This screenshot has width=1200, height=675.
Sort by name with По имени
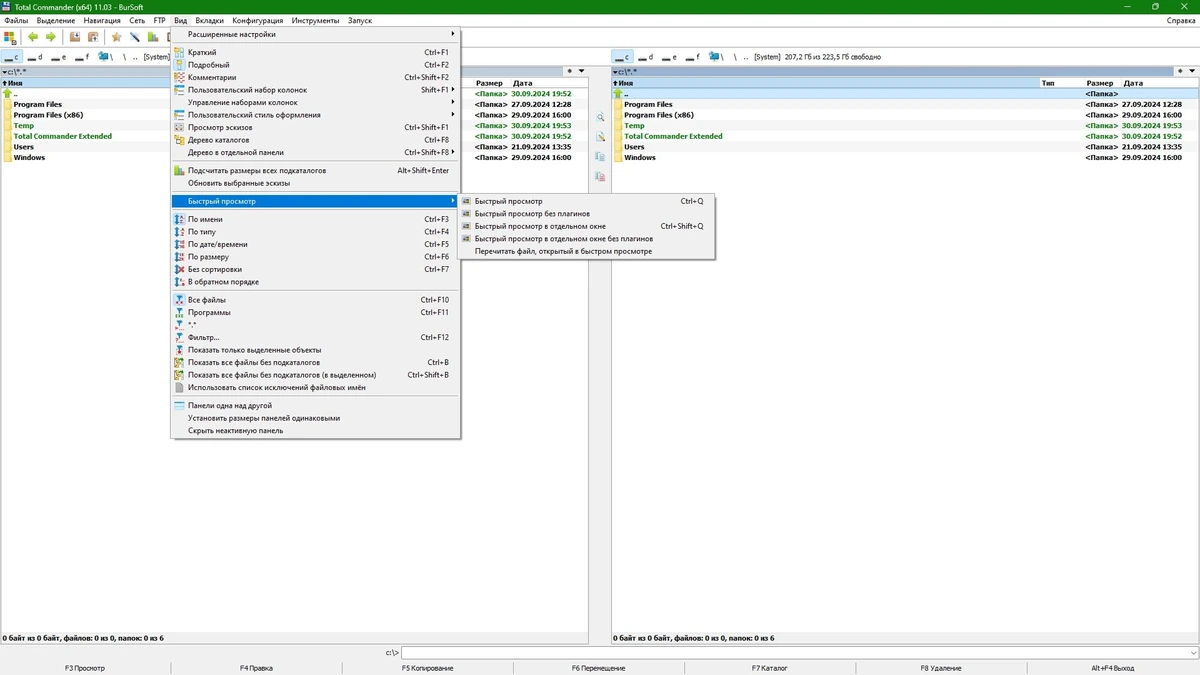pyautogui.click(x=315, y=219)
